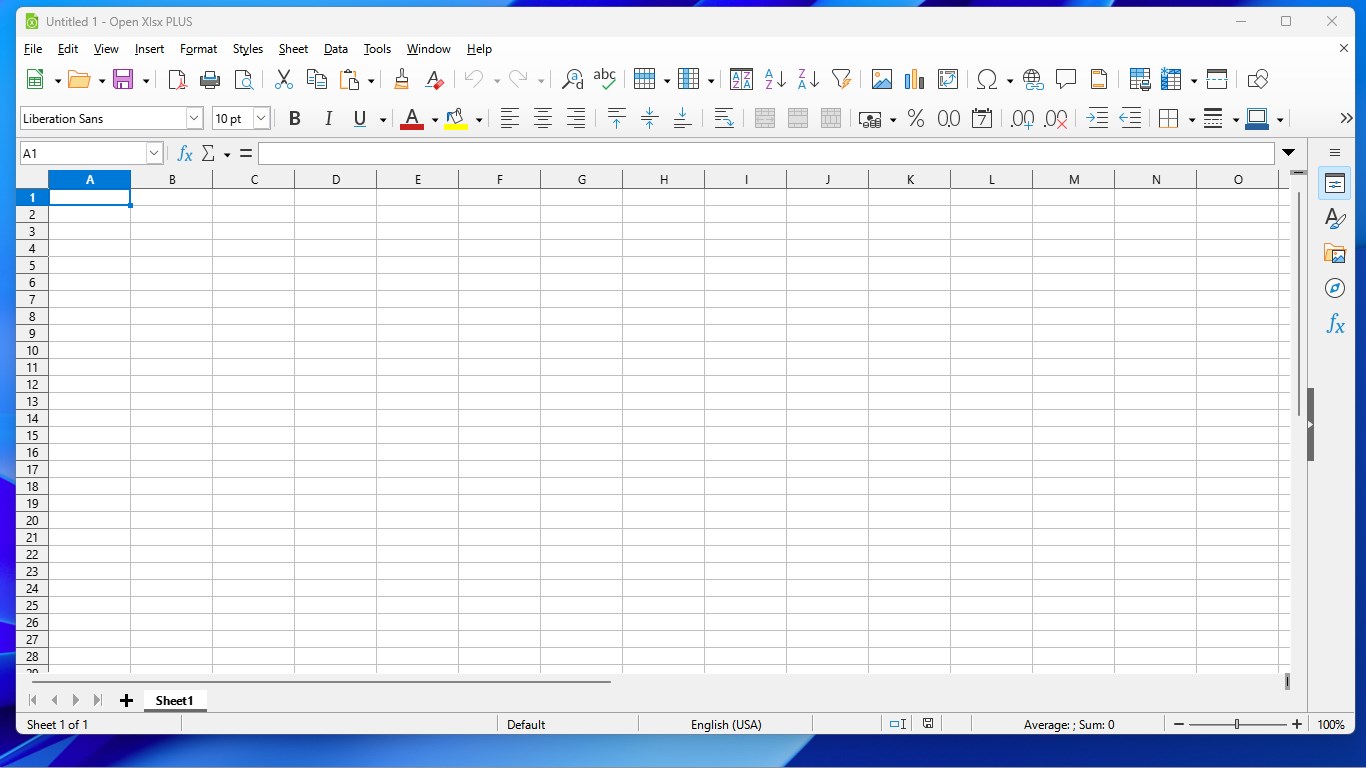Expand the font color dropdown arrow
The width and height of the screenshot is (1366, 768).
pyautogui.click(x=434, y=118)
